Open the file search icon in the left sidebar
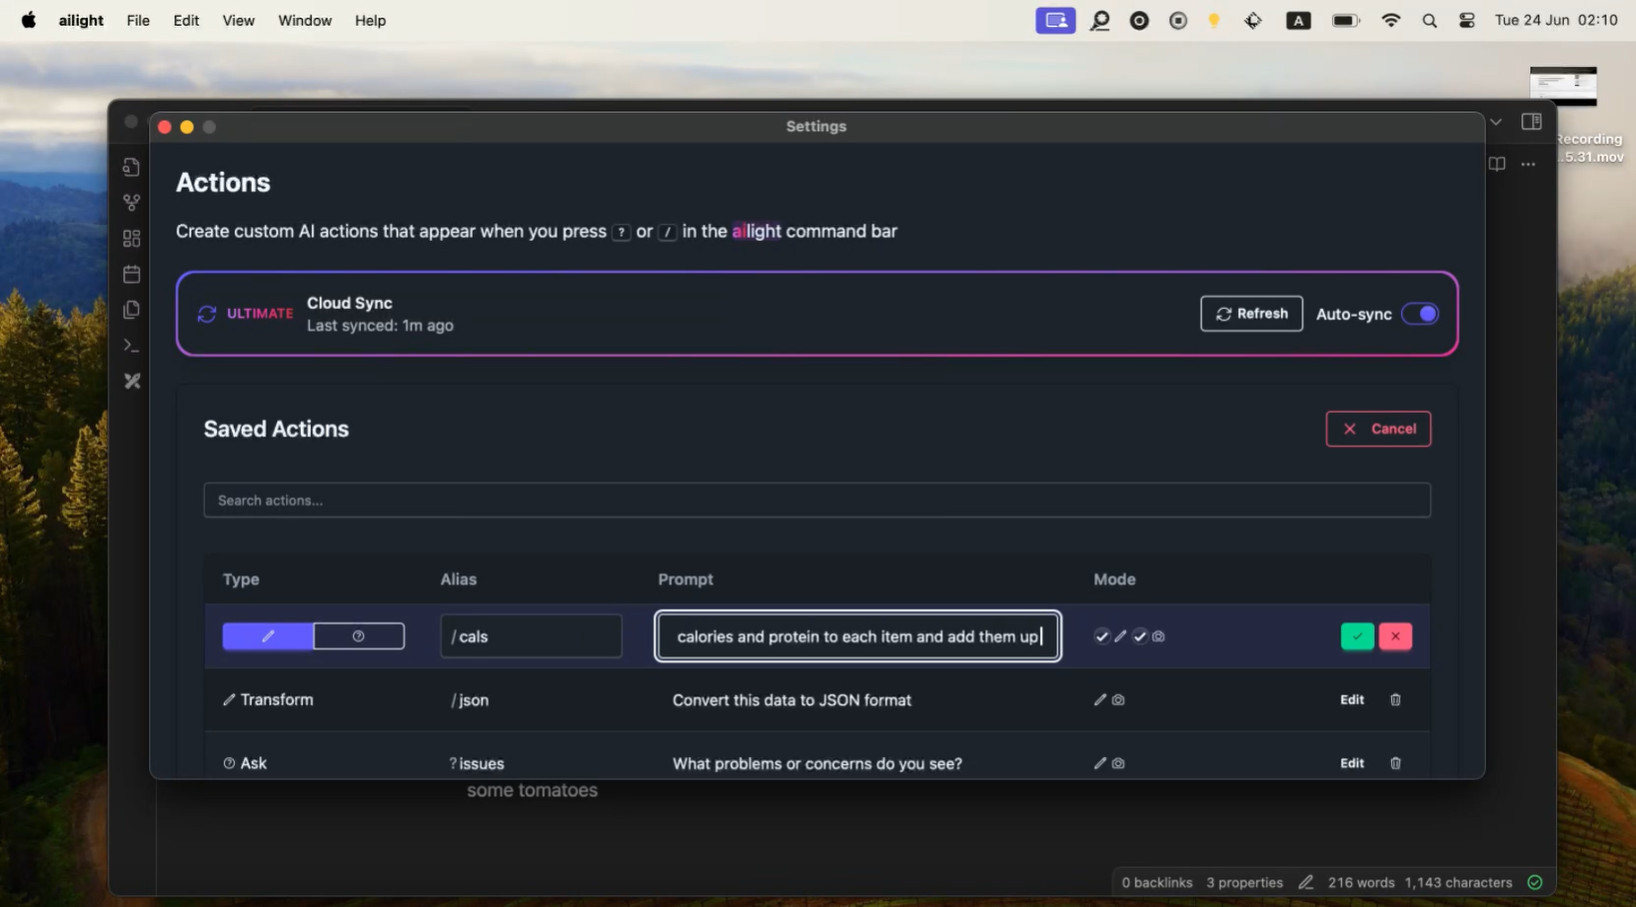 click(131, 167)
